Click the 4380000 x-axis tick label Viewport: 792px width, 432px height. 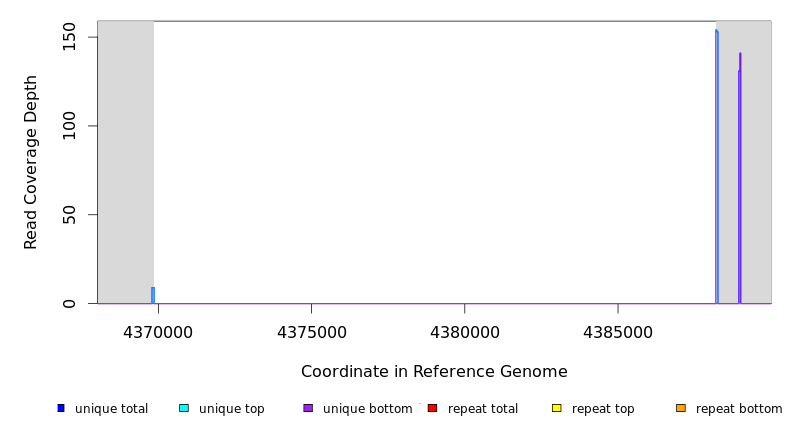(464, 332)
